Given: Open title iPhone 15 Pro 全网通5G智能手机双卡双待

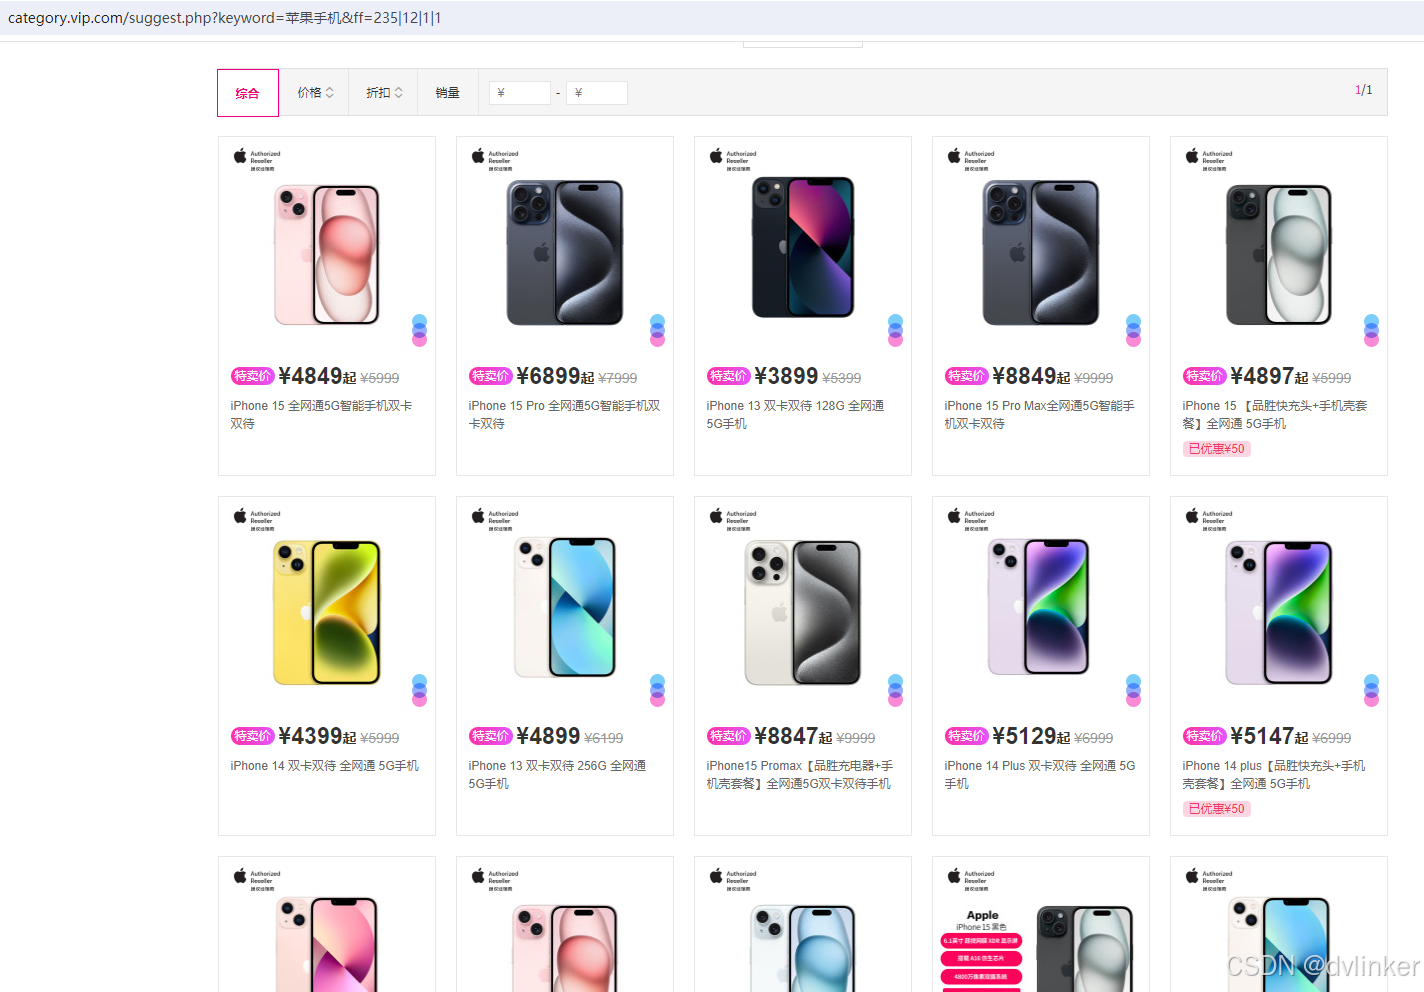Looking at the screenshot, I should (564, 415).
